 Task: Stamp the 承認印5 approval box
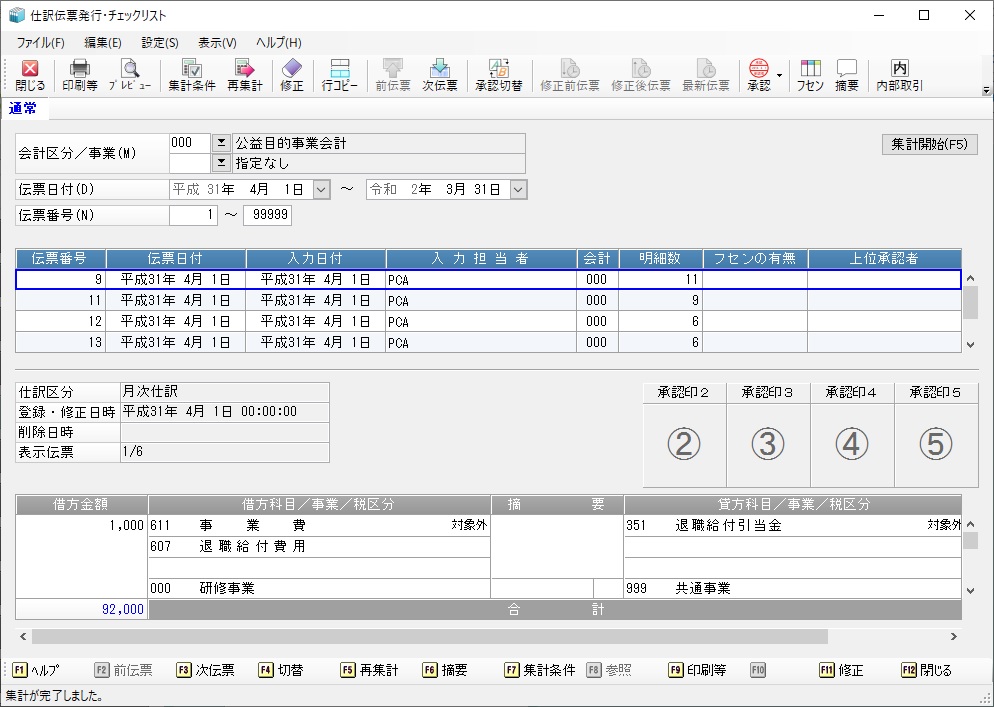936,445
